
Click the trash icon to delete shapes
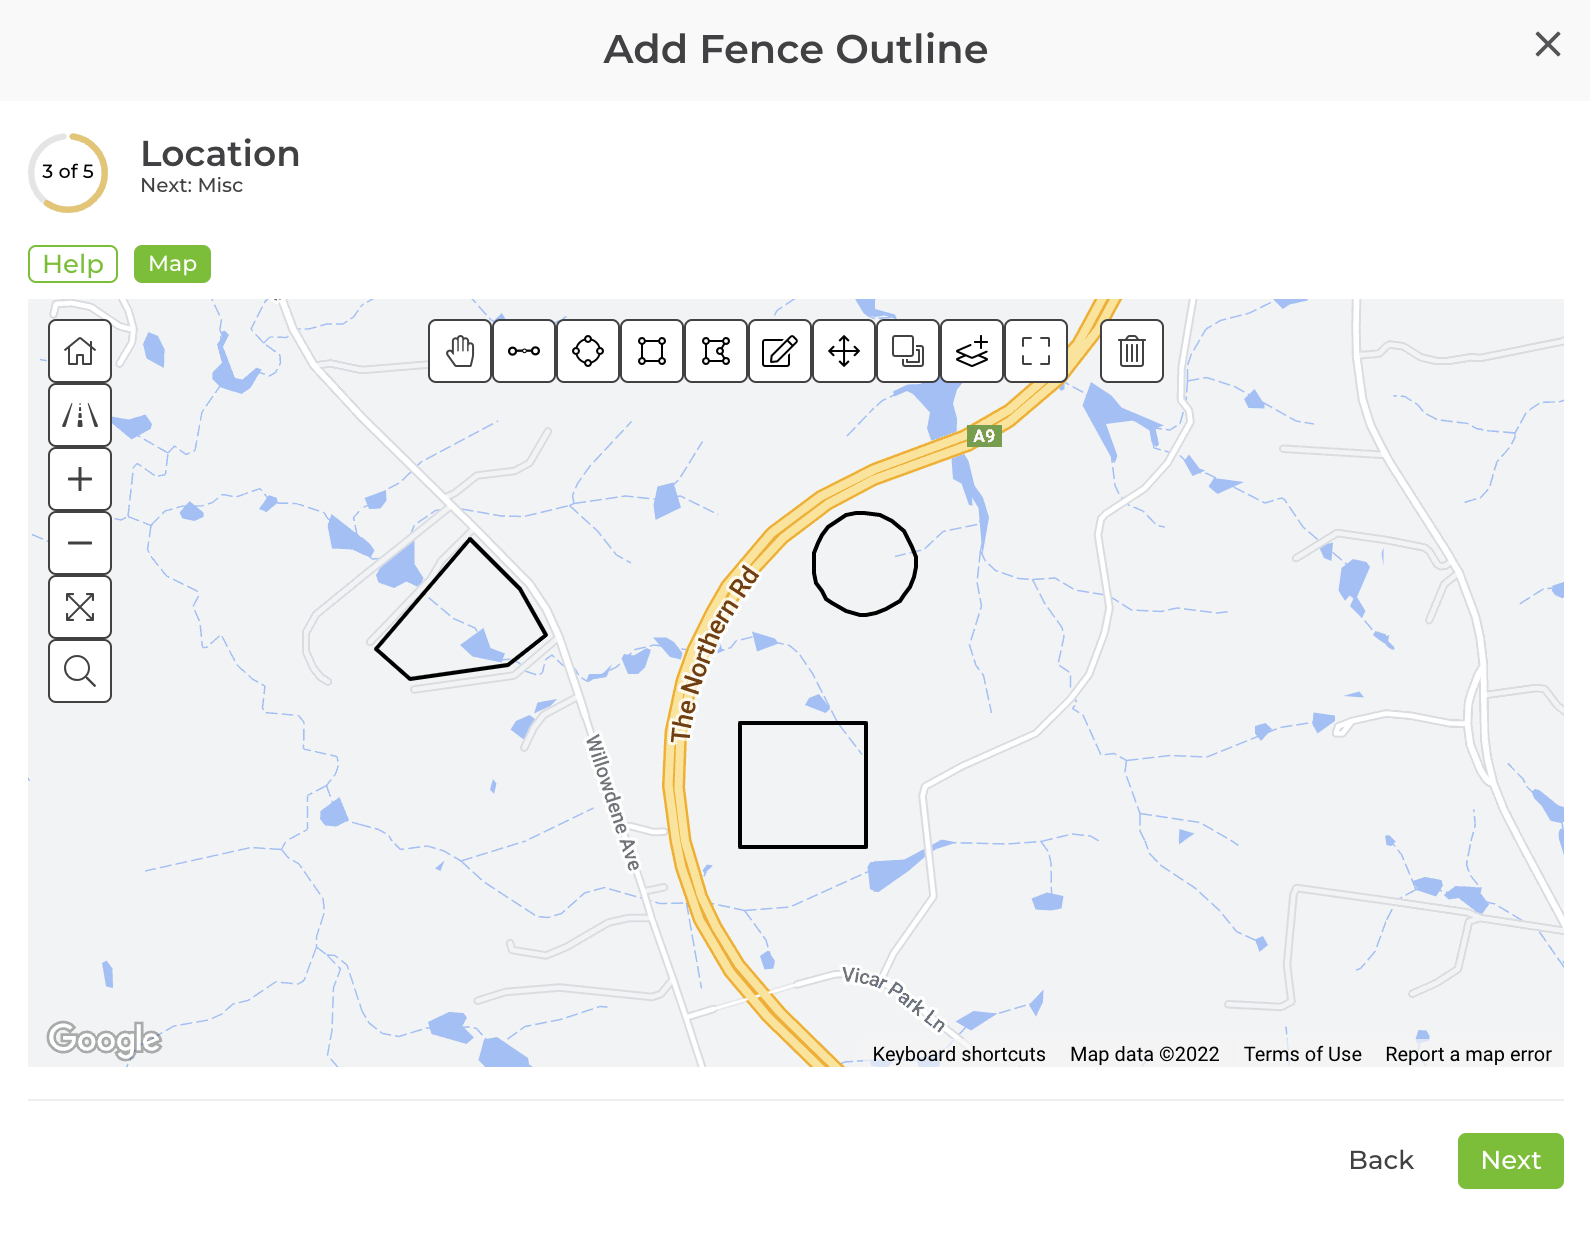1131,352
